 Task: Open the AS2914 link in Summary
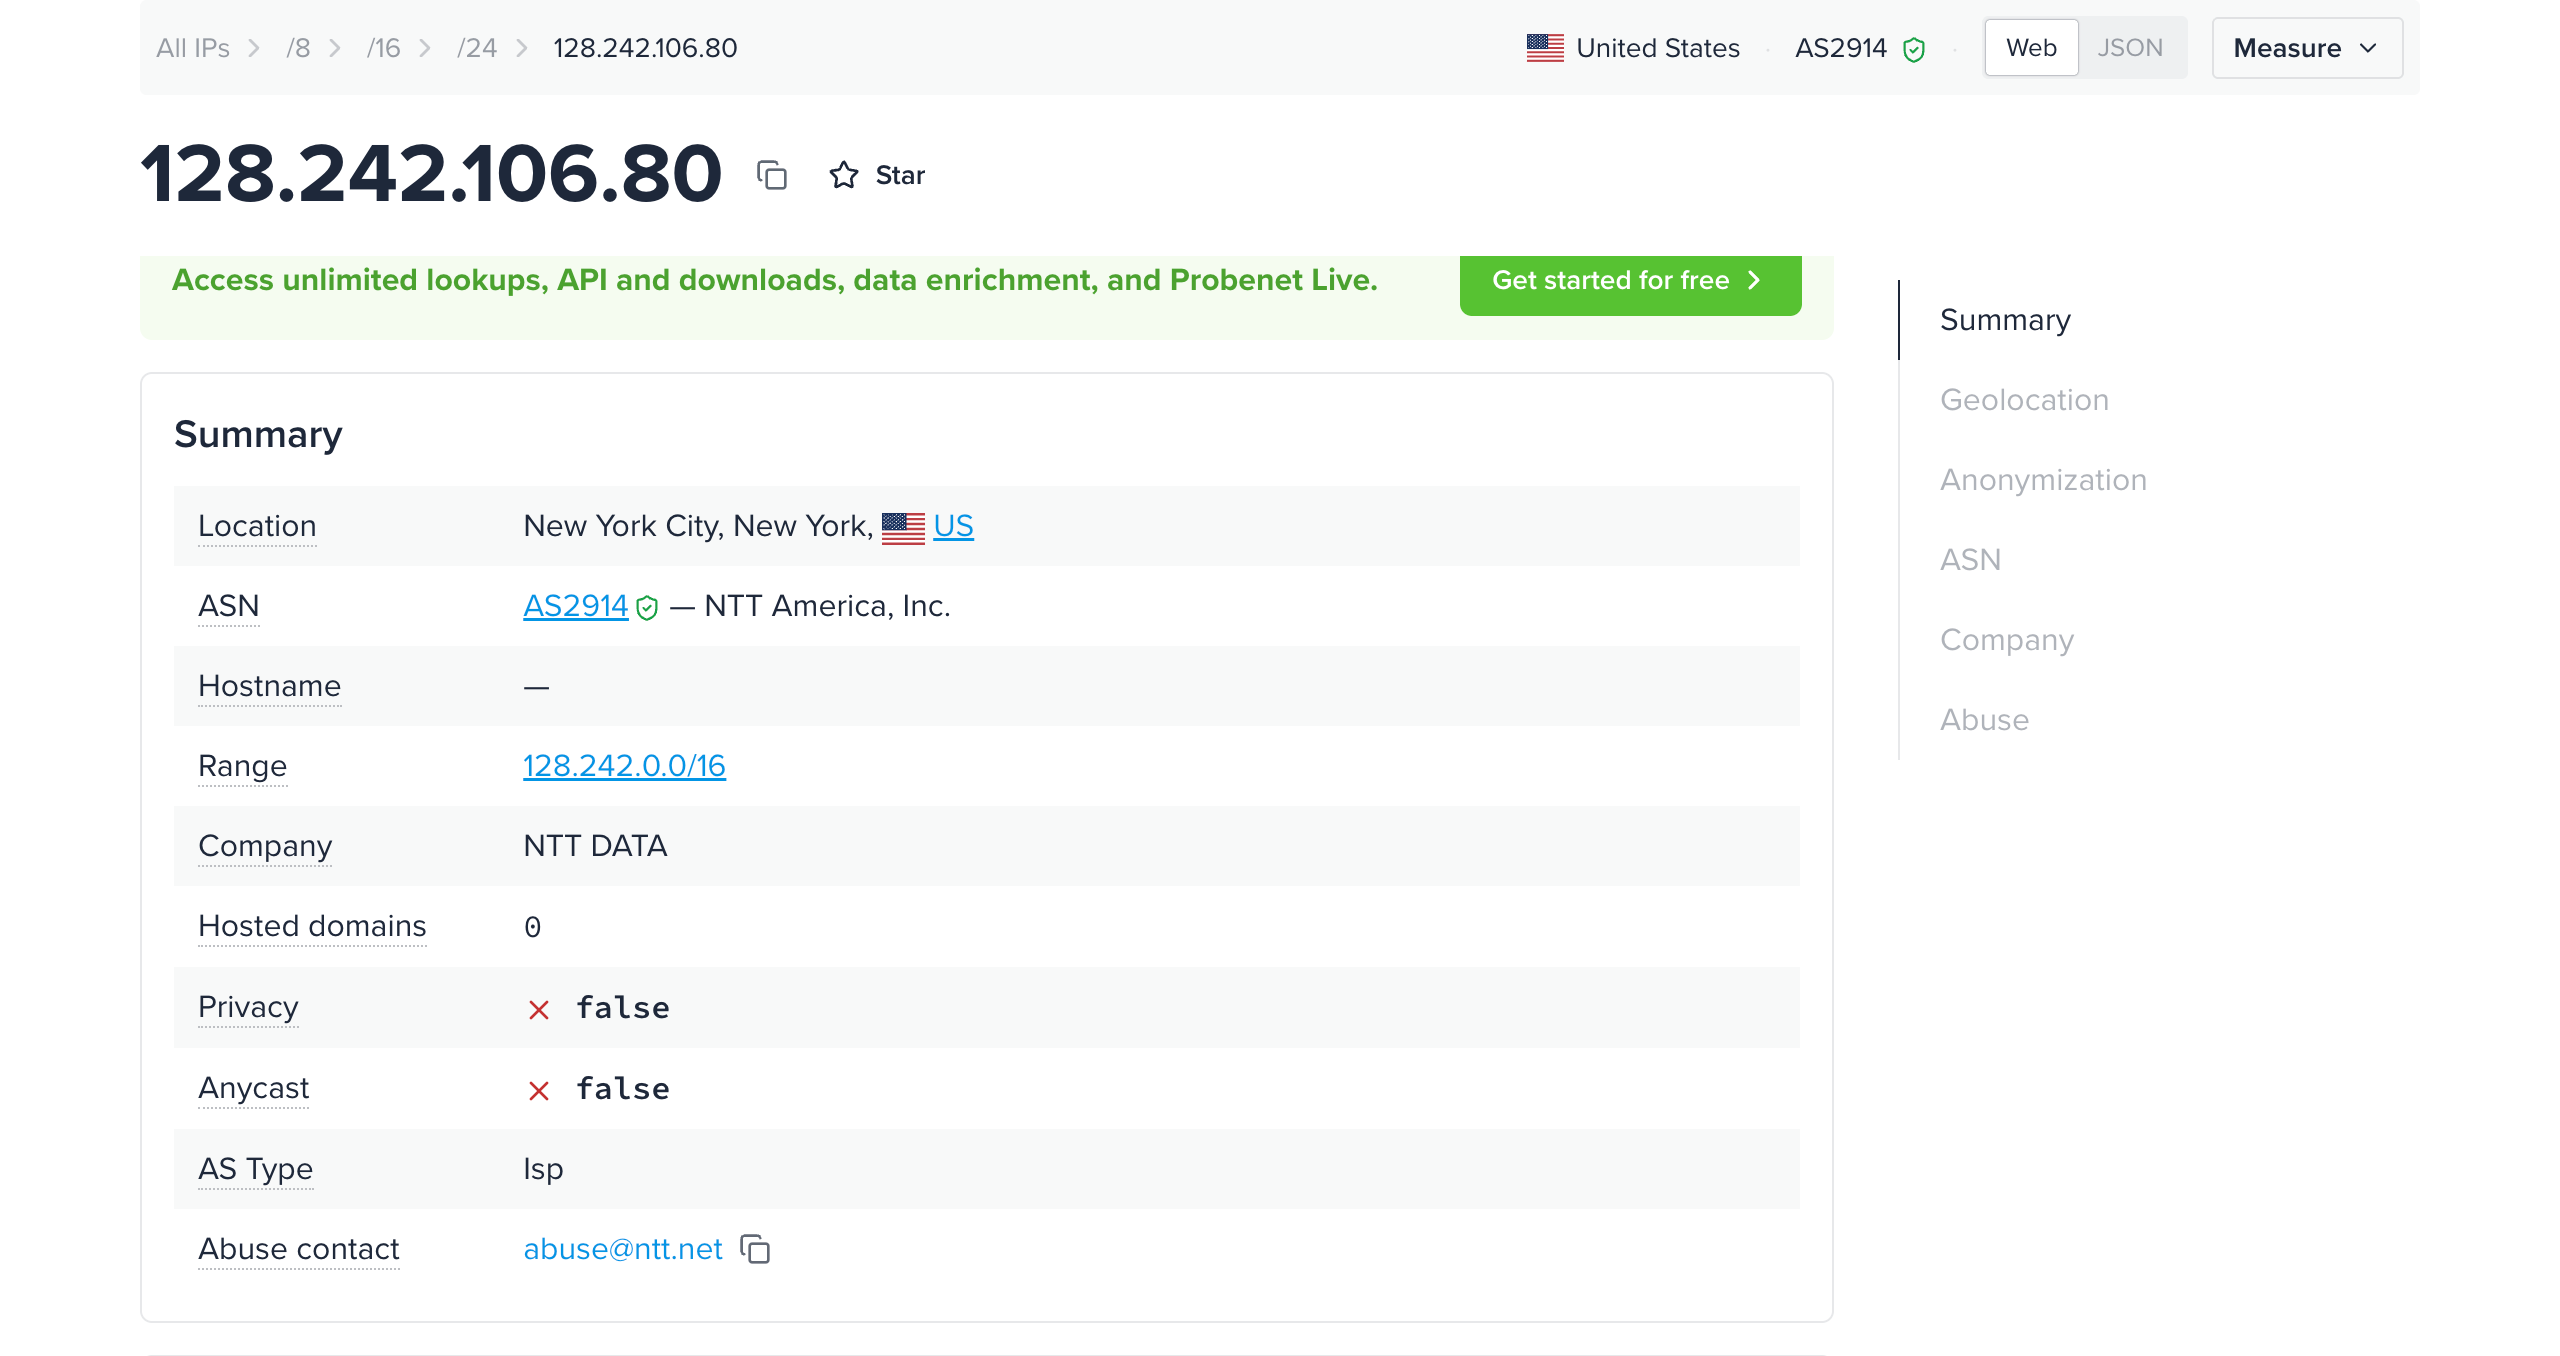576,606
